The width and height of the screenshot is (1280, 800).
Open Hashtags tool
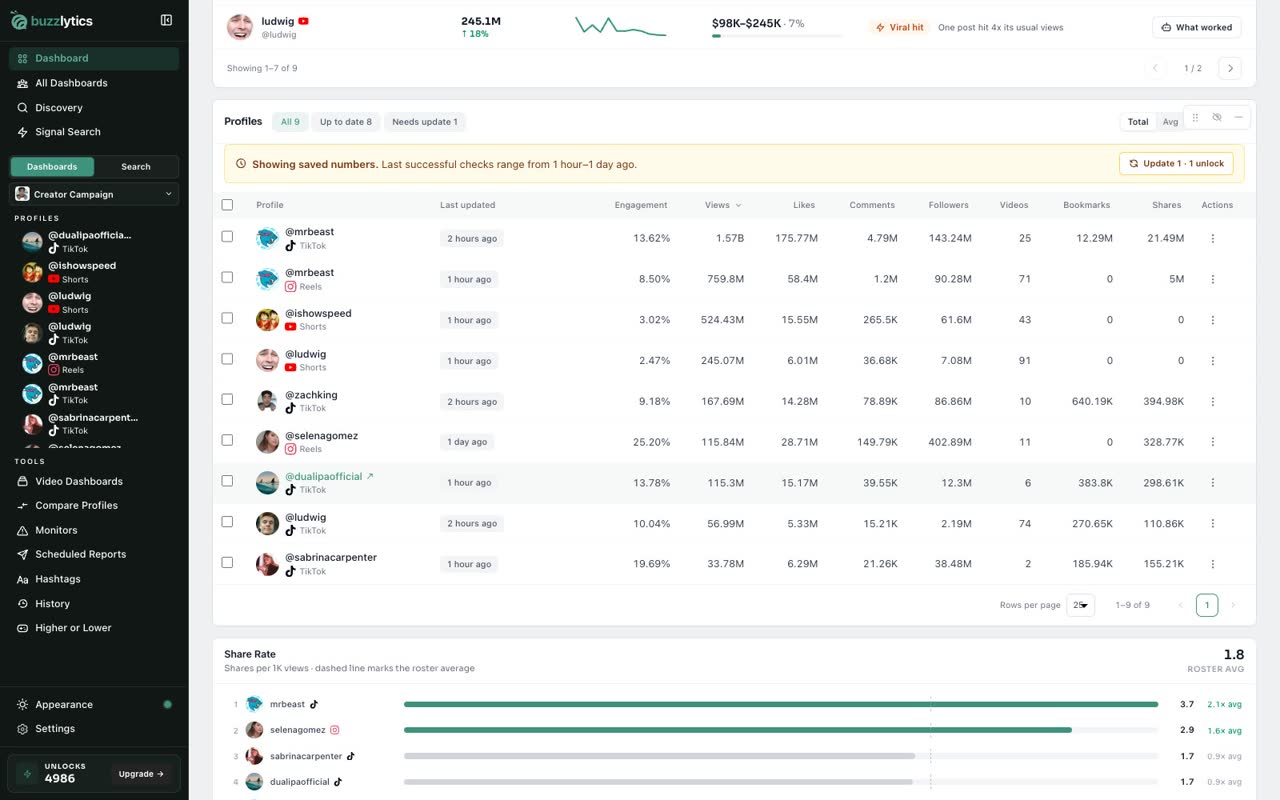(94, 579)
